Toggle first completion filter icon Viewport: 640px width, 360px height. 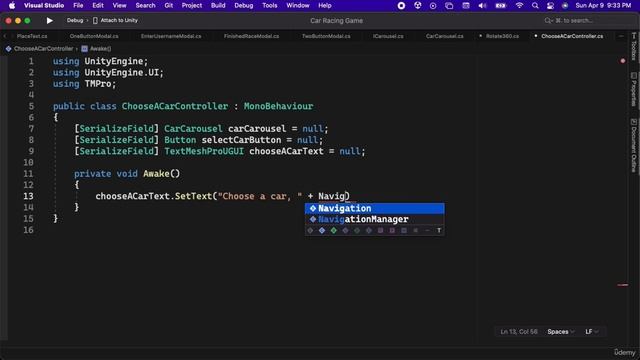pos(310,231)
